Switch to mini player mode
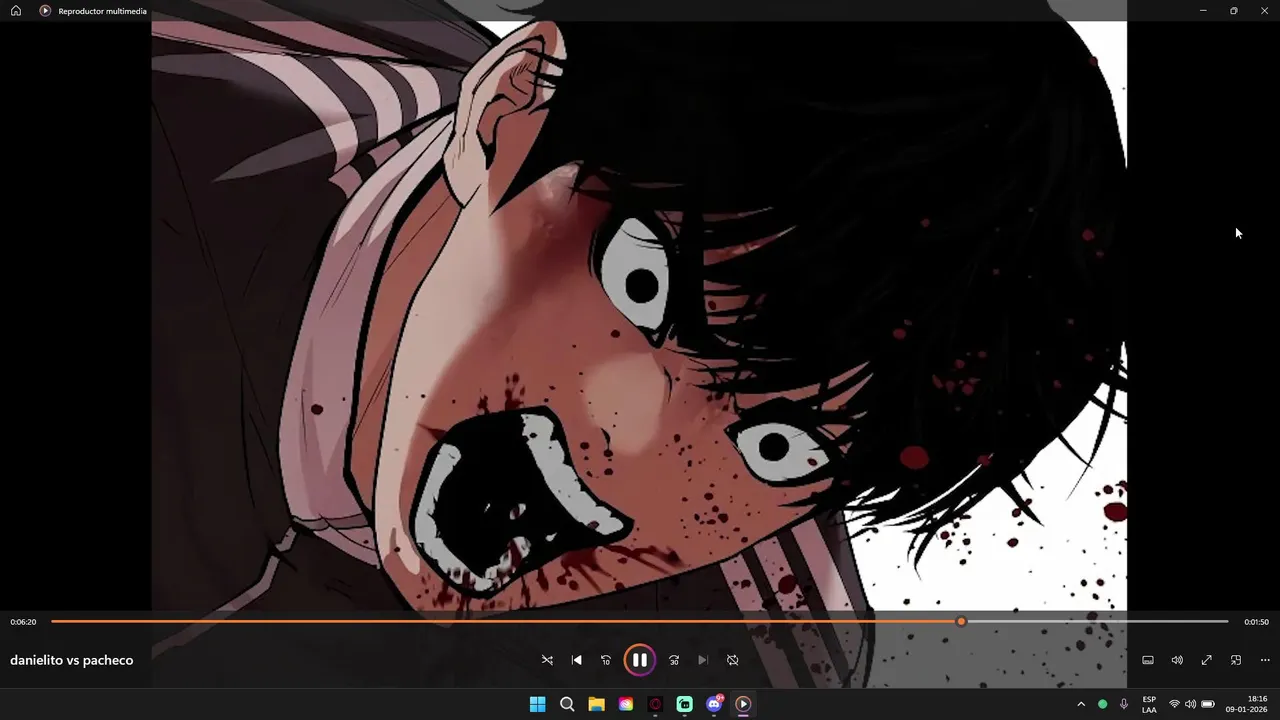Viewport: 1280px width, 720px height. click(1236, 660)
